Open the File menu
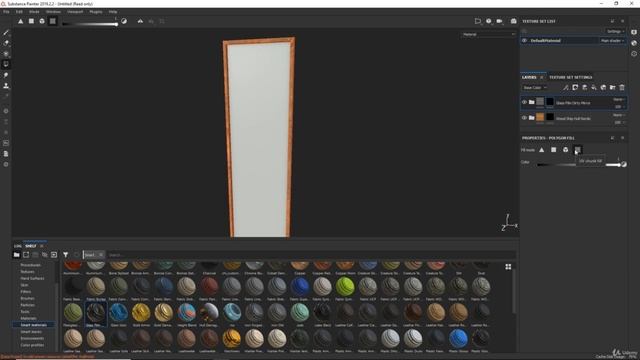Viewport: 640px width, 360px height. 6,12
